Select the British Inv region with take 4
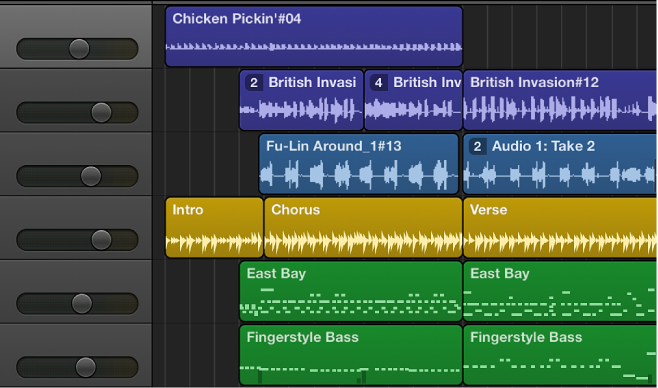Screen dimensions: 658x388 coord(413,100)
